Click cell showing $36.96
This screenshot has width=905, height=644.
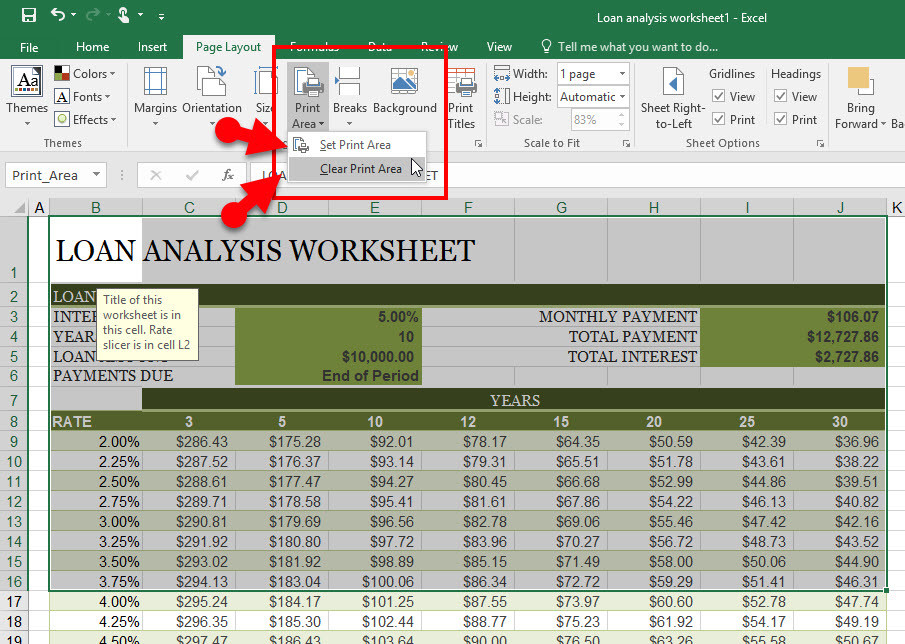pyautogui.click(x=840, y=442)
